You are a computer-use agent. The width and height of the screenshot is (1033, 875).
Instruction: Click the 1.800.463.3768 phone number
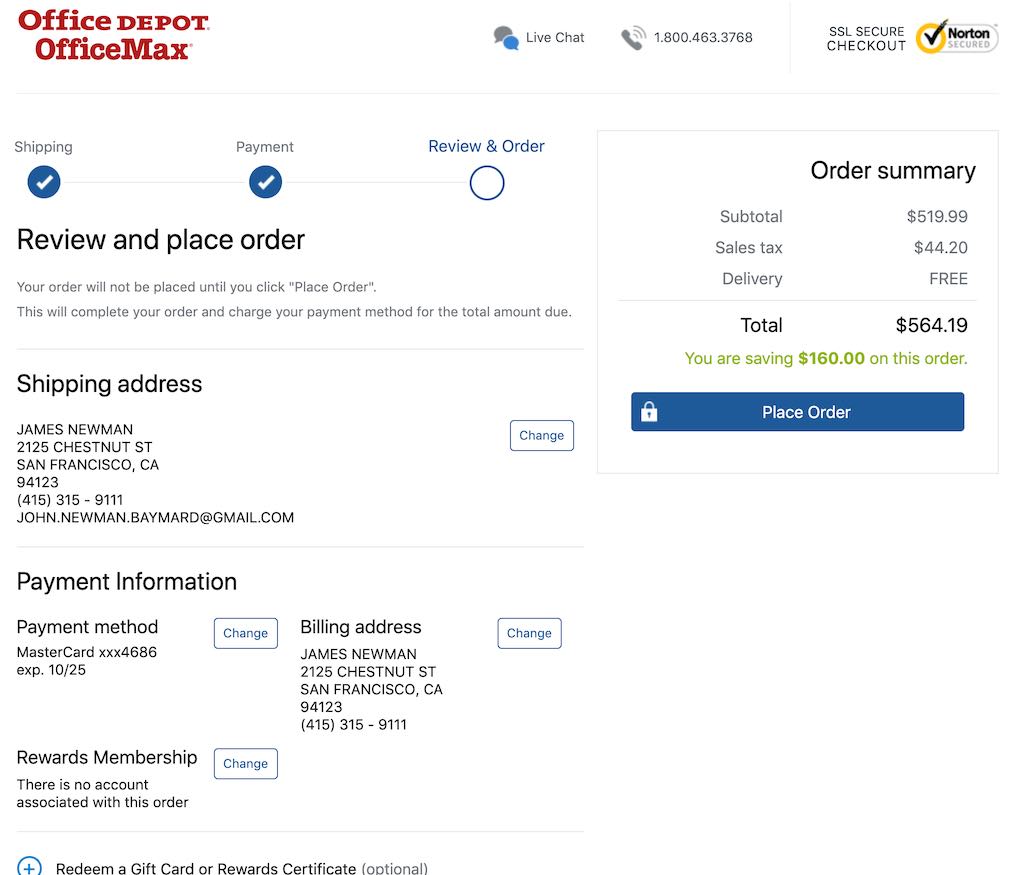[x=703, y=38]
